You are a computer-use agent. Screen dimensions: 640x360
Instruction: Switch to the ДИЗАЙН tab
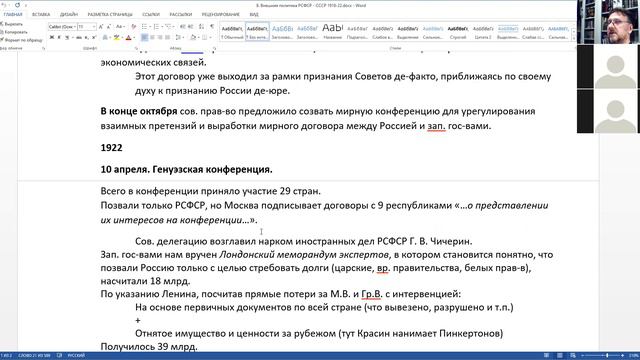[69, 14]
